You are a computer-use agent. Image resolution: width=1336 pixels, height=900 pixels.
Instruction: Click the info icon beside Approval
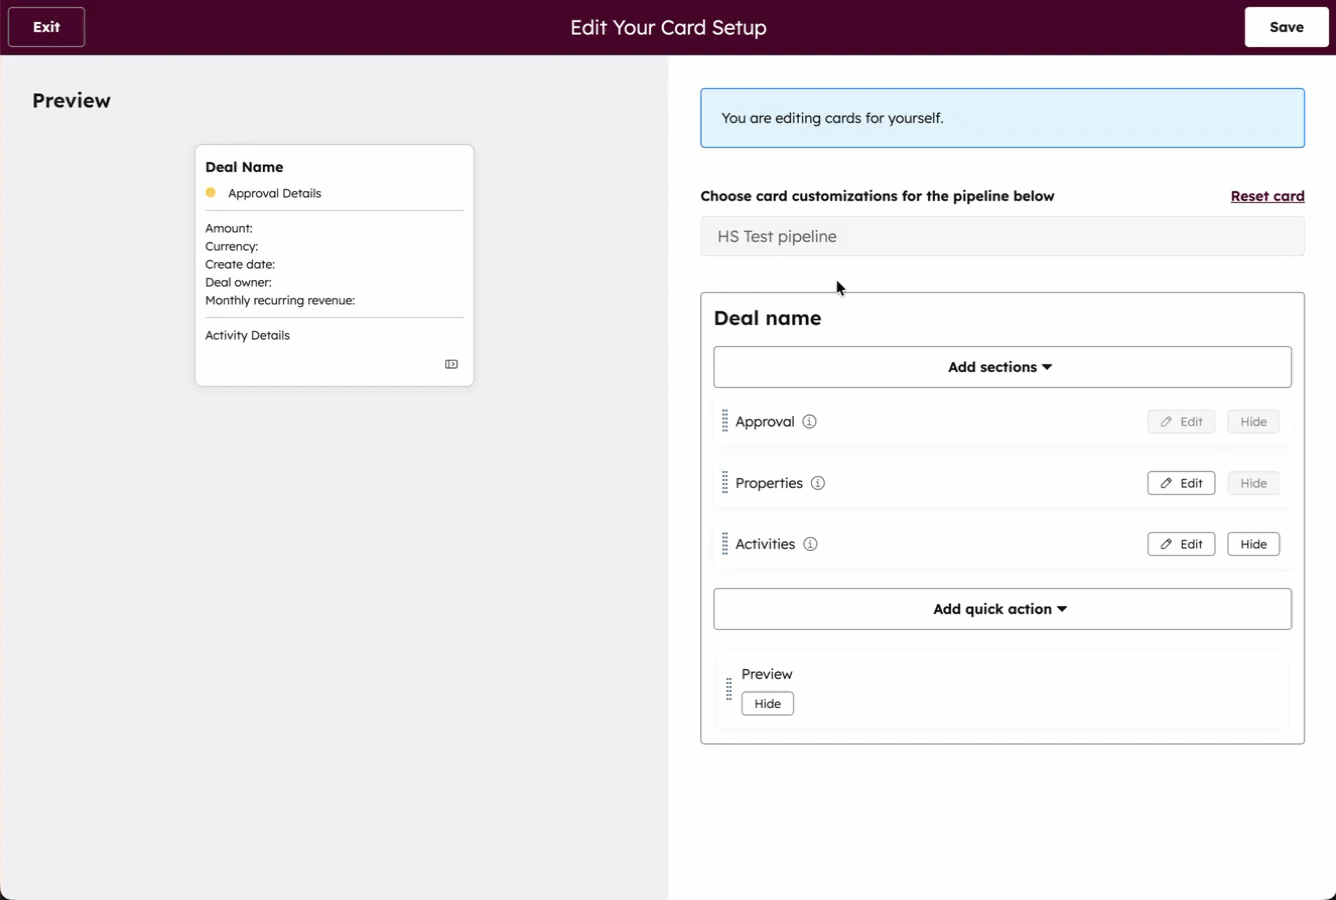click(809, 421)
